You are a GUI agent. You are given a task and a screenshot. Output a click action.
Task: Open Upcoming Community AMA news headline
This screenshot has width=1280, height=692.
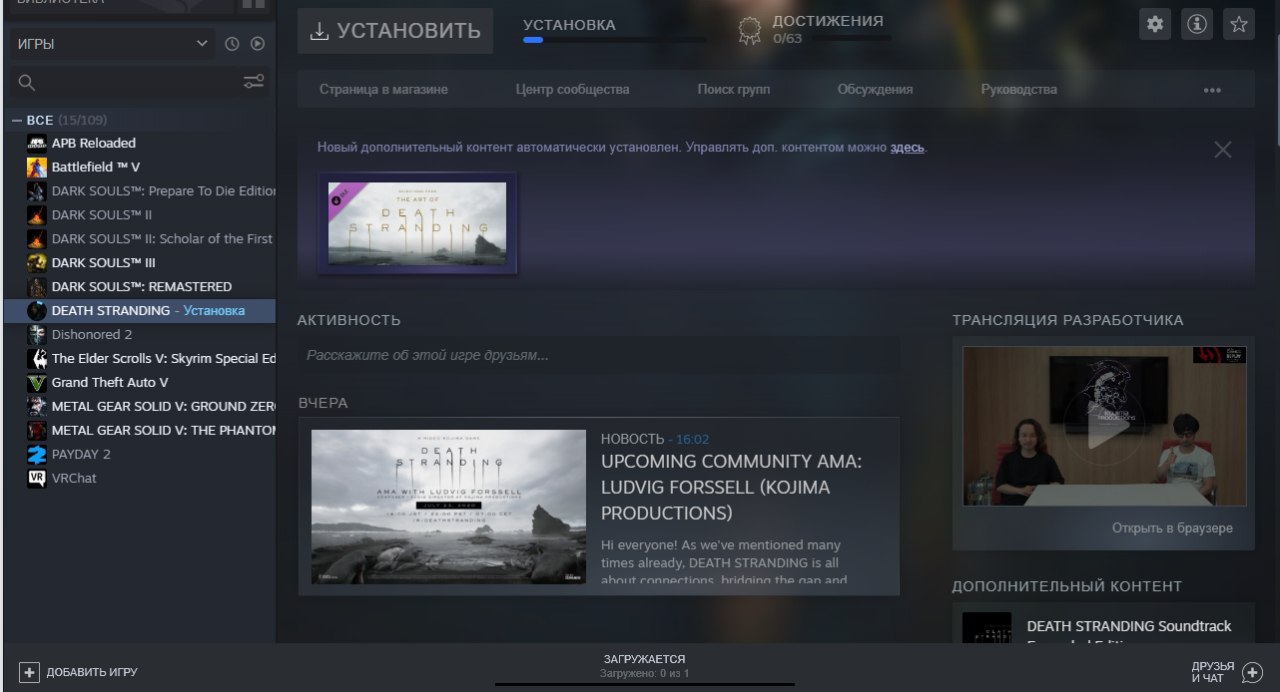click(x=731, y=487)
